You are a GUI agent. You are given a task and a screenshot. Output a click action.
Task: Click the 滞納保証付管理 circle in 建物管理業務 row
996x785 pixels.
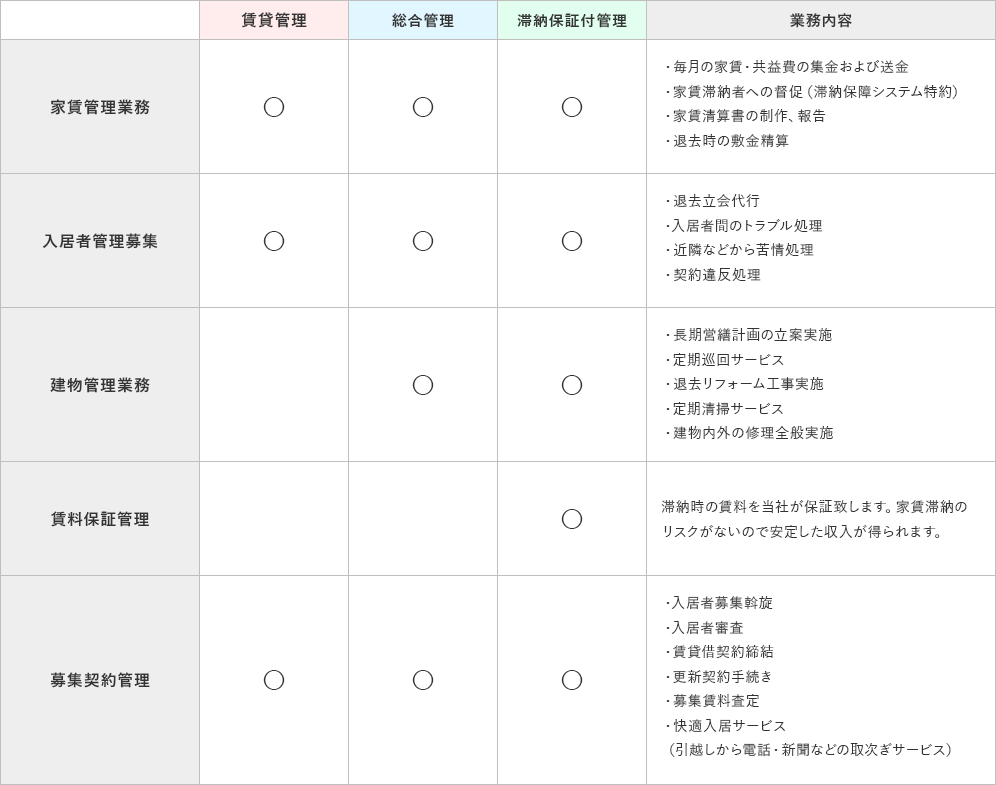tap(572, 385)
